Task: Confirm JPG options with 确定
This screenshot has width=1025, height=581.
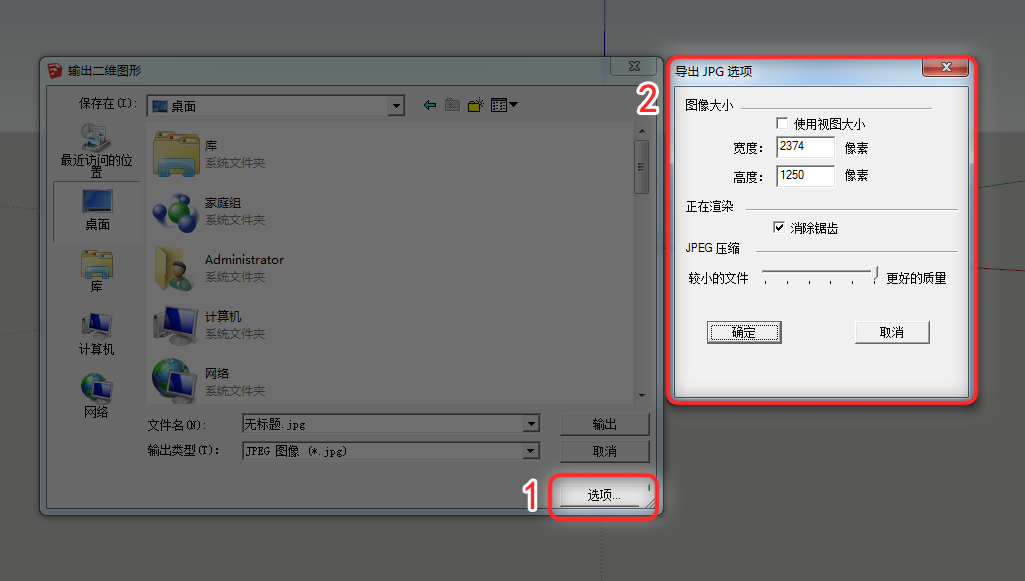Action: pyautogui.click(x=744, y=332)
